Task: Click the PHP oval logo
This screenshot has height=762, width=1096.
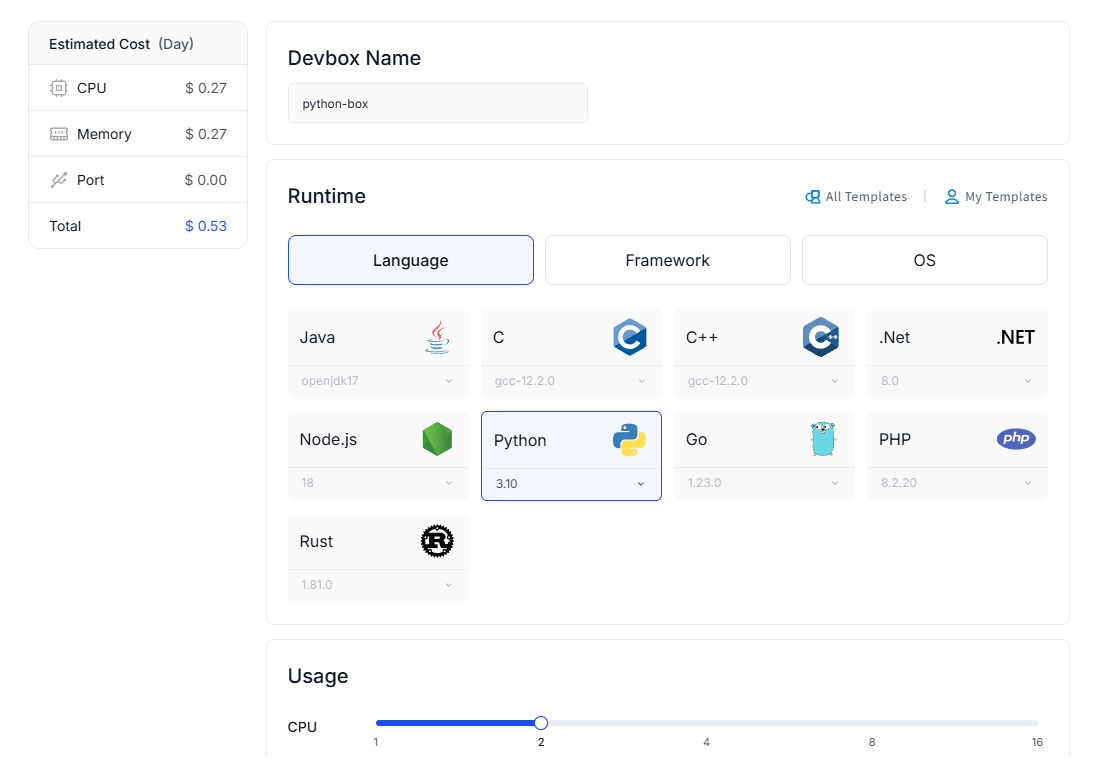Action: coord(1016,439)
